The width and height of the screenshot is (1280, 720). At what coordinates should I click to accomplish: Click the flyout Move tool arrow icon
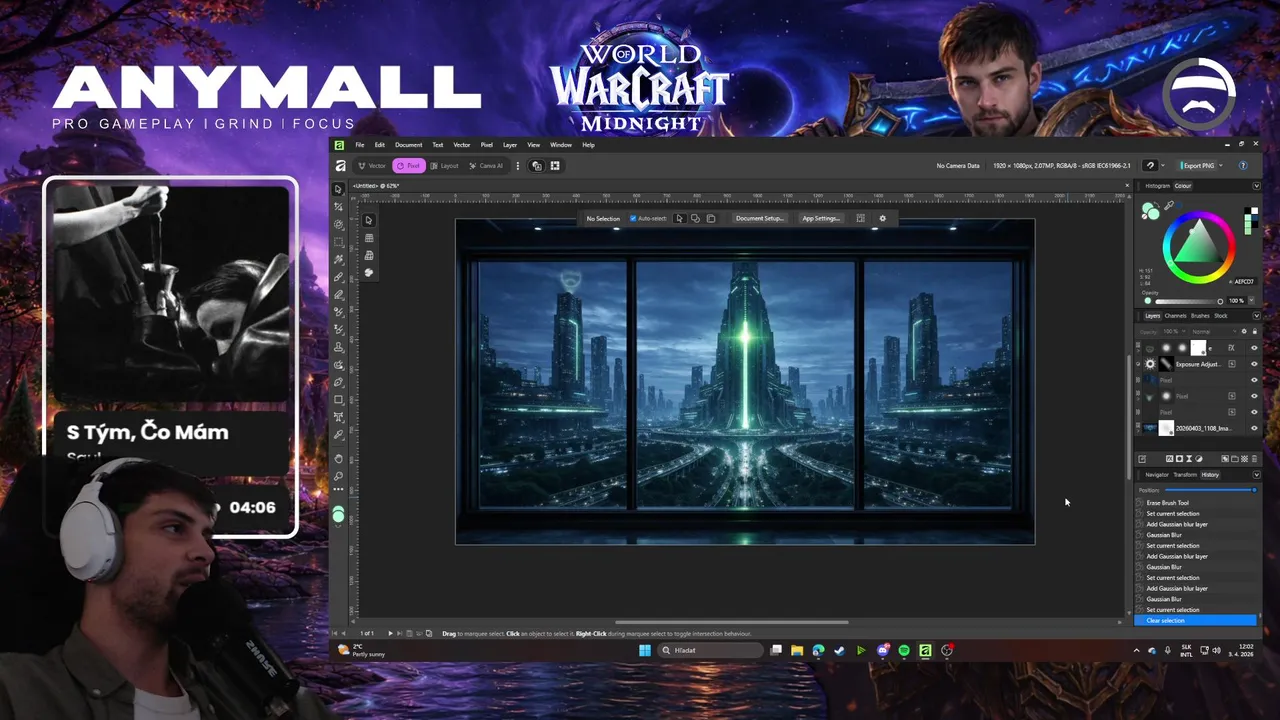tap(368, 220)
